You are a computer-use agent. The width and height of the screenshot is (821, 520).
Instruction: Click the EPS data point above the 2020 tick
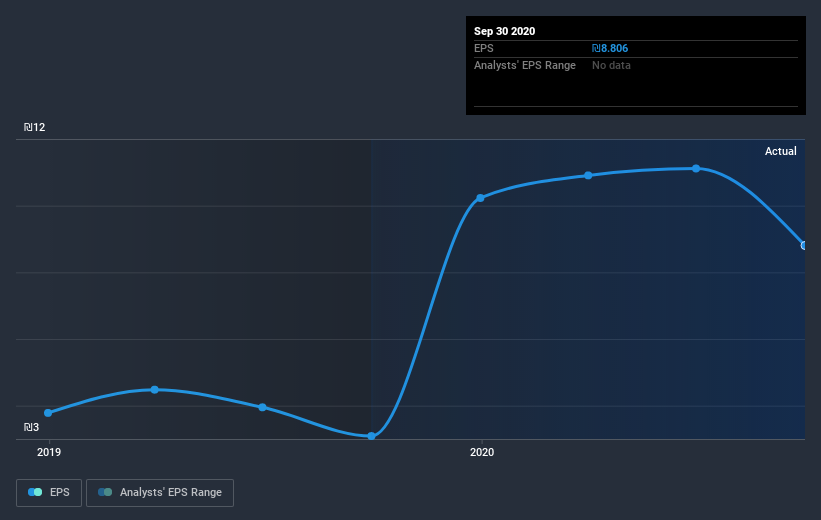pos(480,198)
